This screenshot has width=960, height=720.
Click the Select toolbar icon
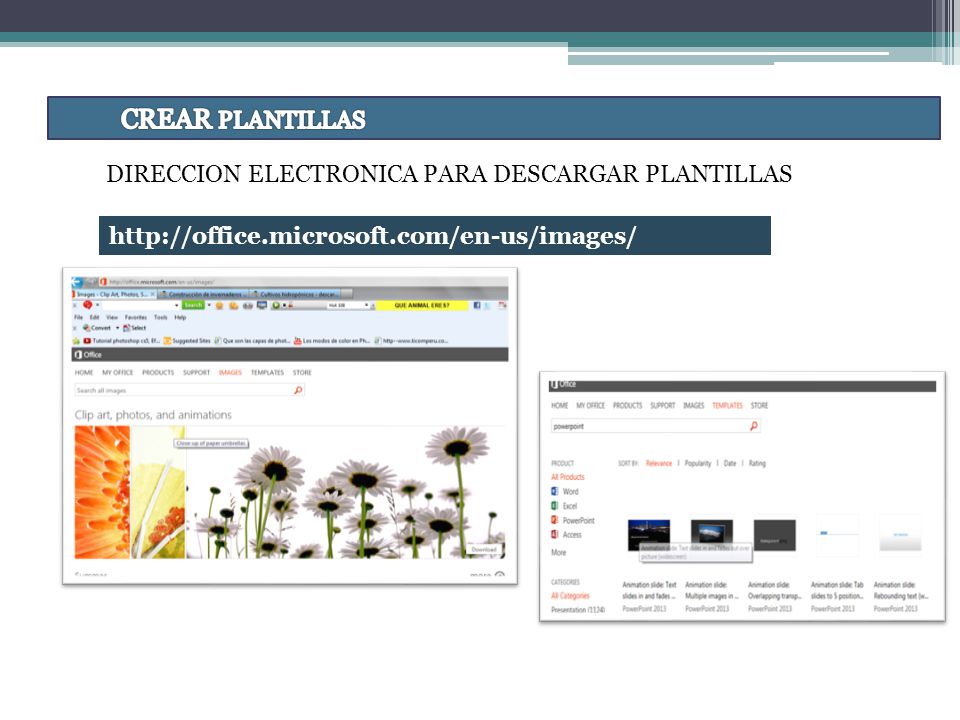click(x=127, y=328)
